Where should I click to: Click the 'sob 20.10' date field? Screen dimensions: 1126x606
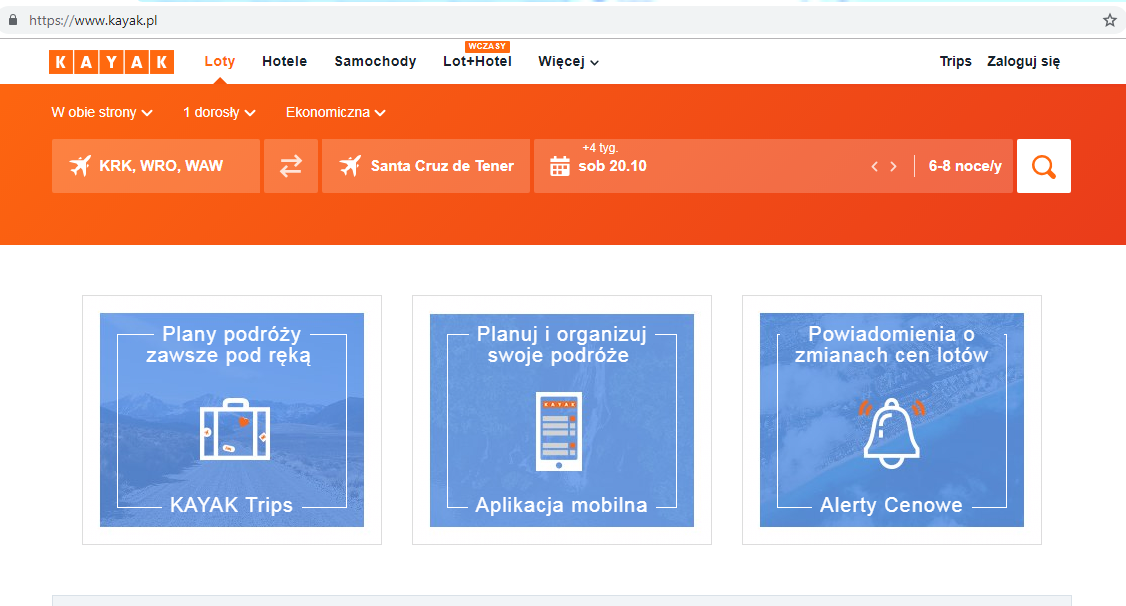click(x=612, y=166)
